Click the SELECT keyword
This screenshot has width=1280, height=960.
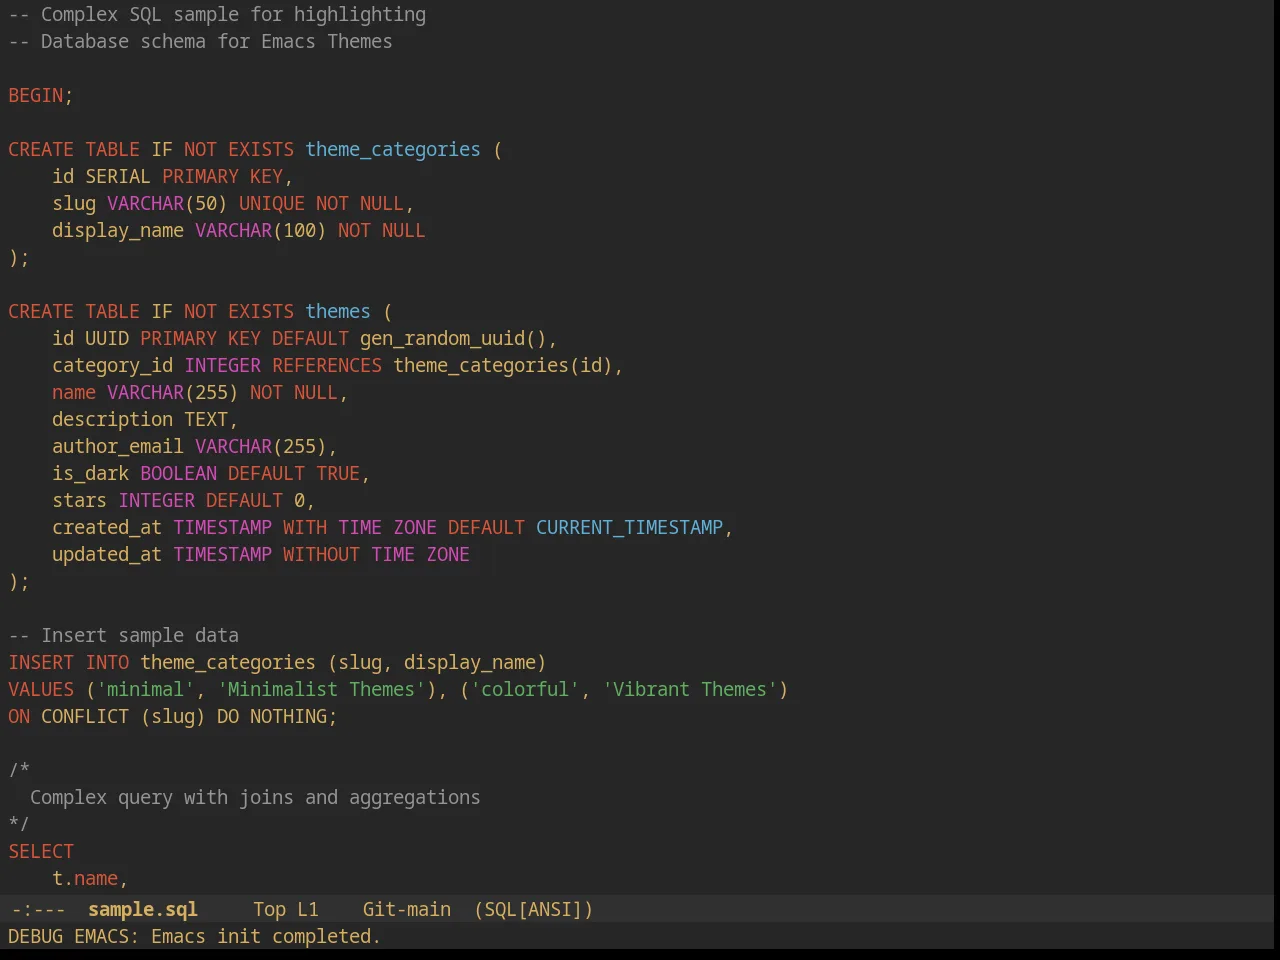(41, 851)
